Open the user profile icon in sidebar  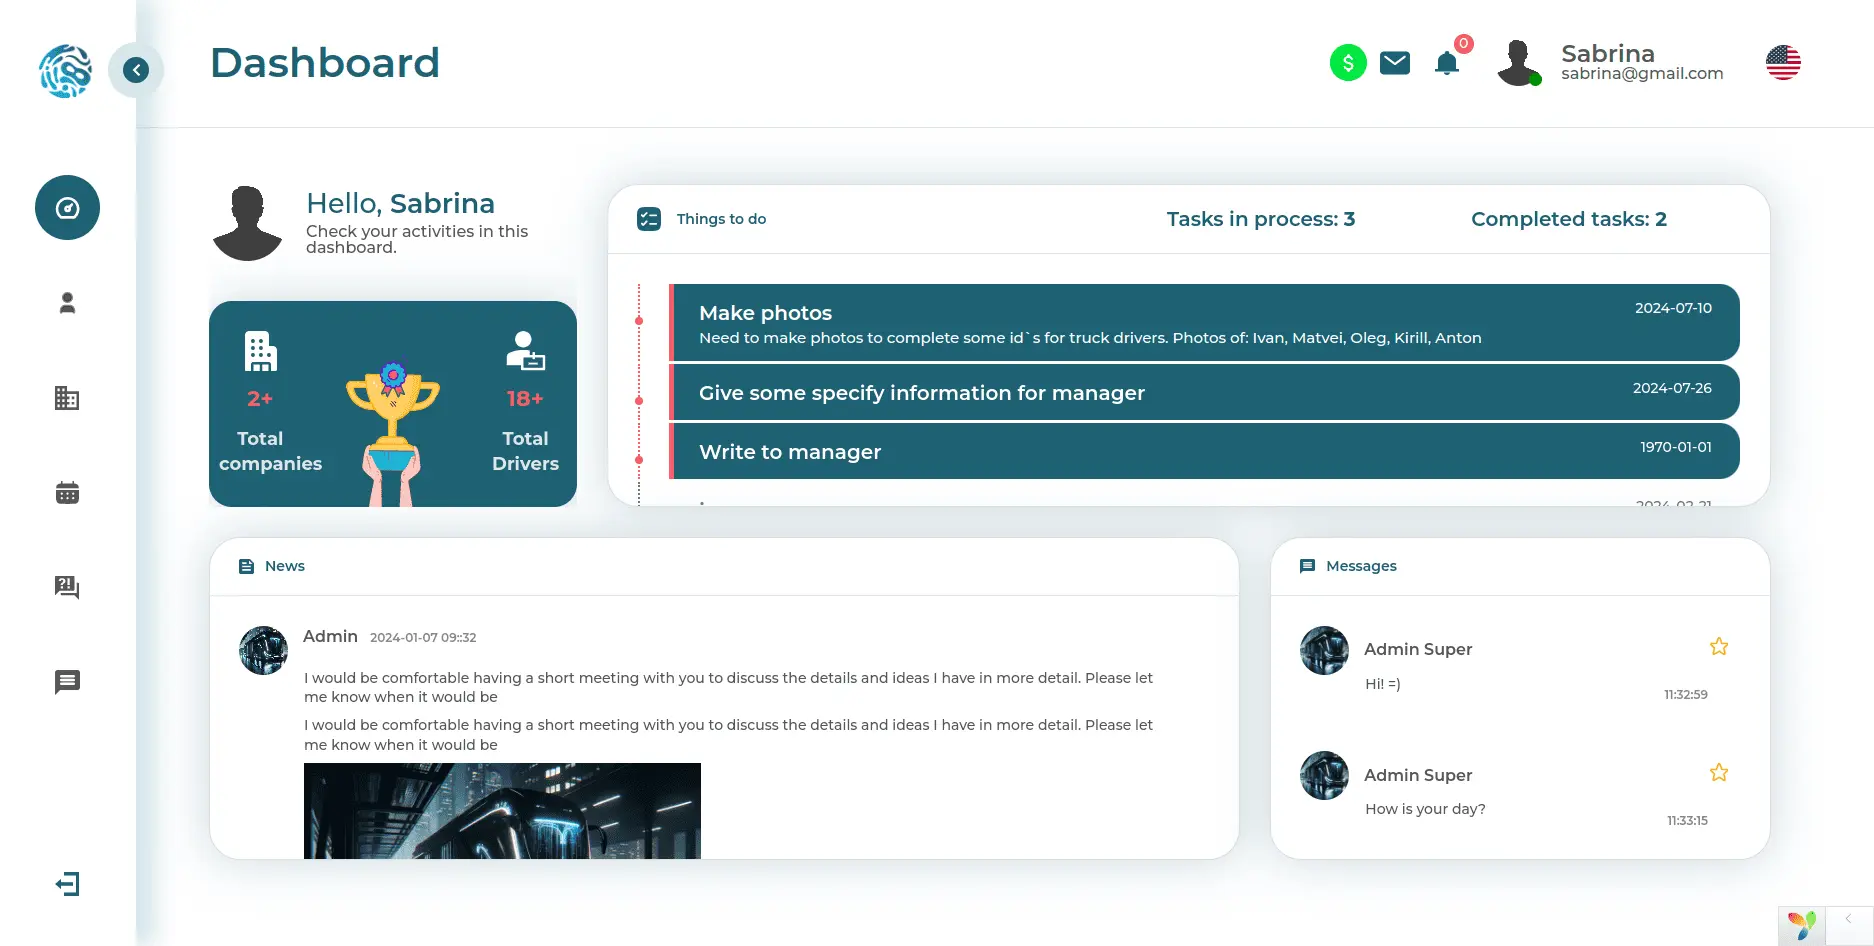(67, 303)
